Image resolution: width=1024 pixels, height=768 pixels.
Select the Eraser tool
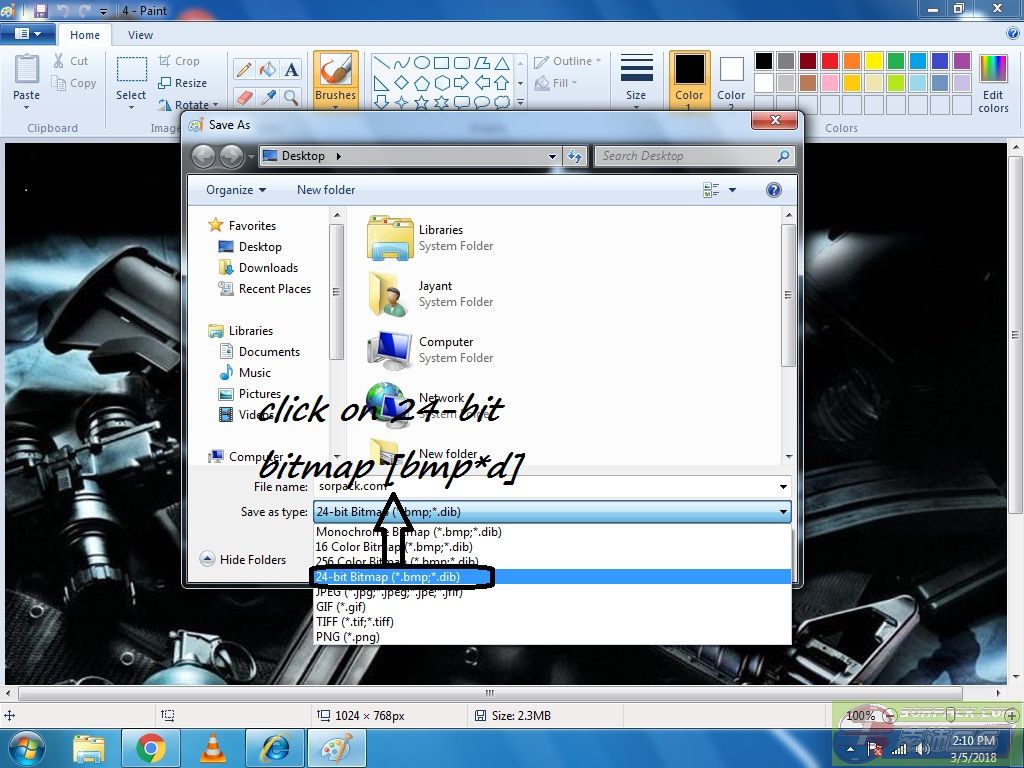[243, 97]
